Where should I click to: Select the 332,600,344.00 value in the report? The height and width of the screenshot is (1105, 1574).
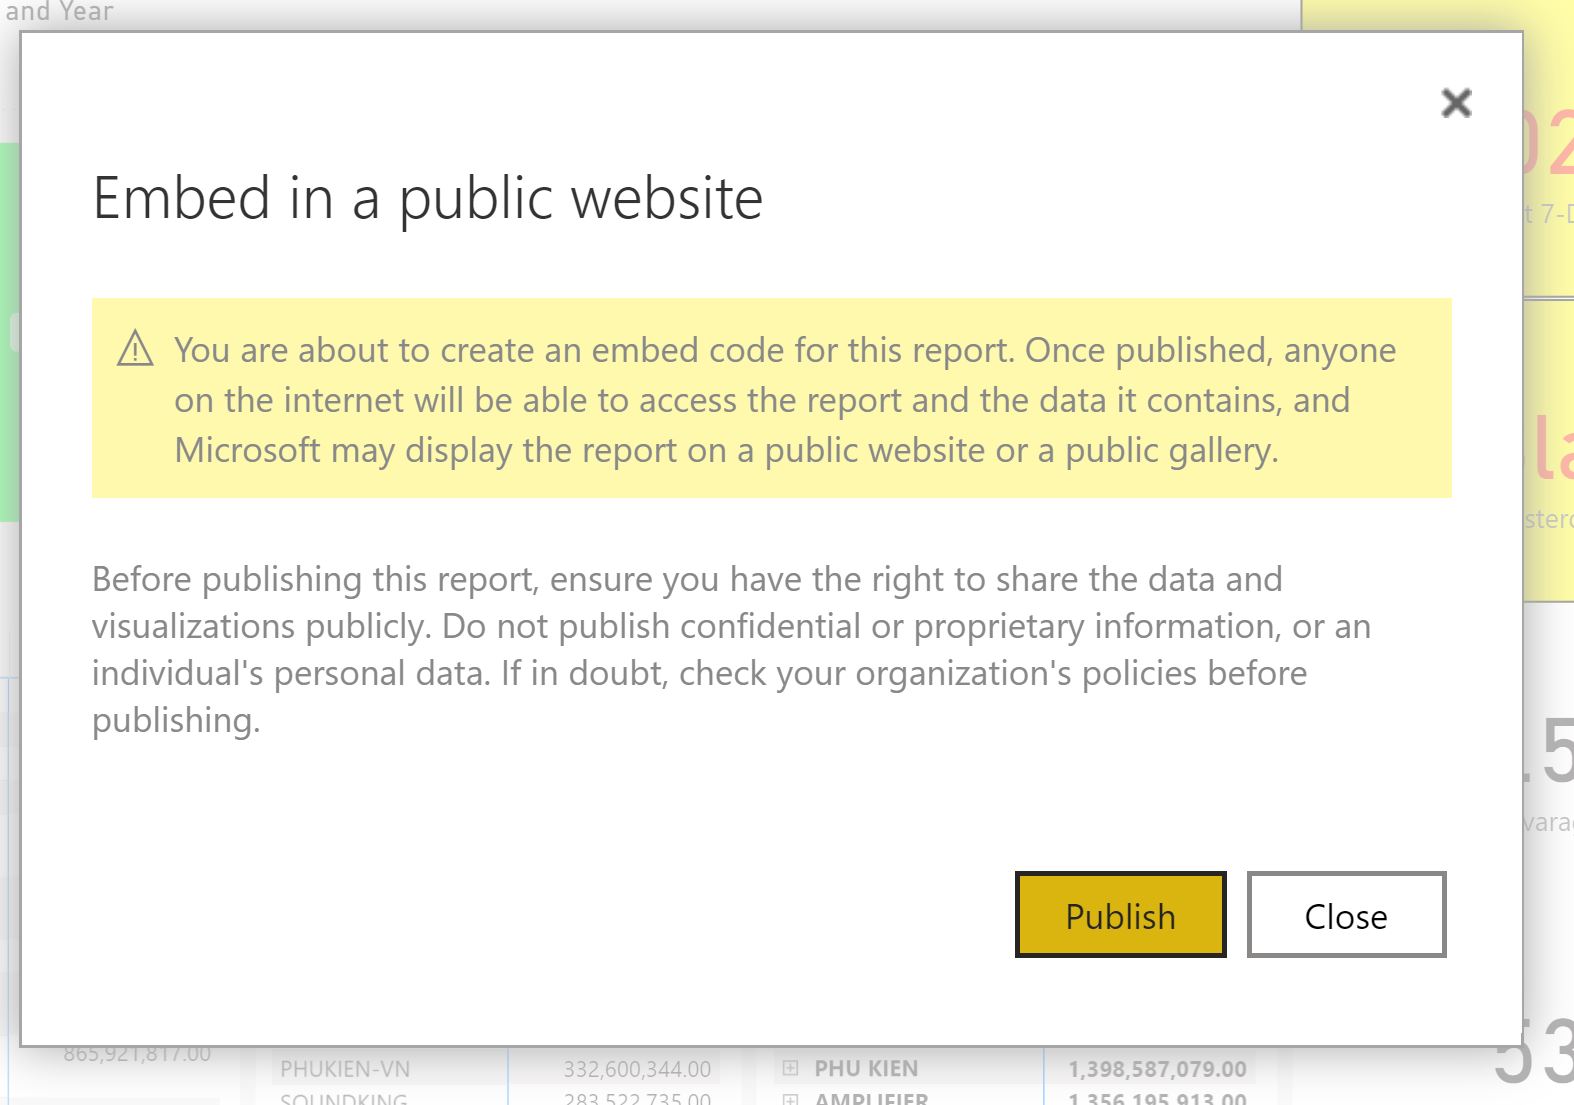[637, 1069]
